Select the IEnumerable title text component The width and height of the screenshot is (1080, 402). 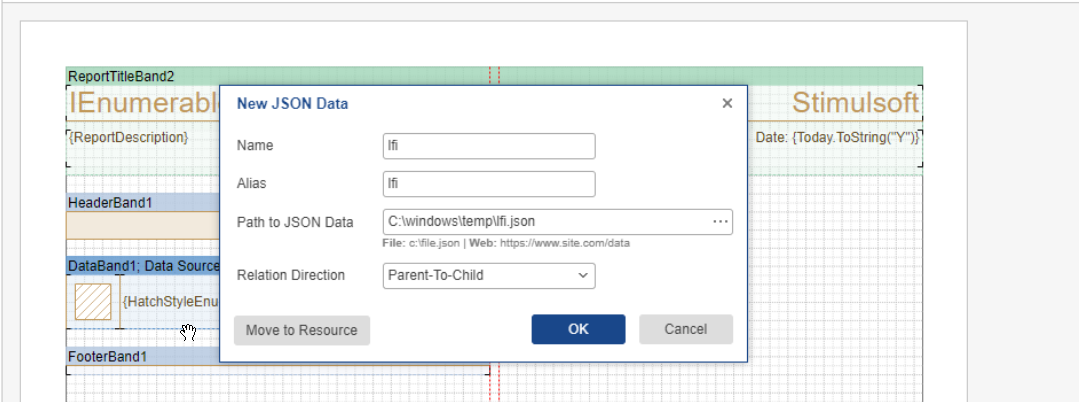pos(142,103)
